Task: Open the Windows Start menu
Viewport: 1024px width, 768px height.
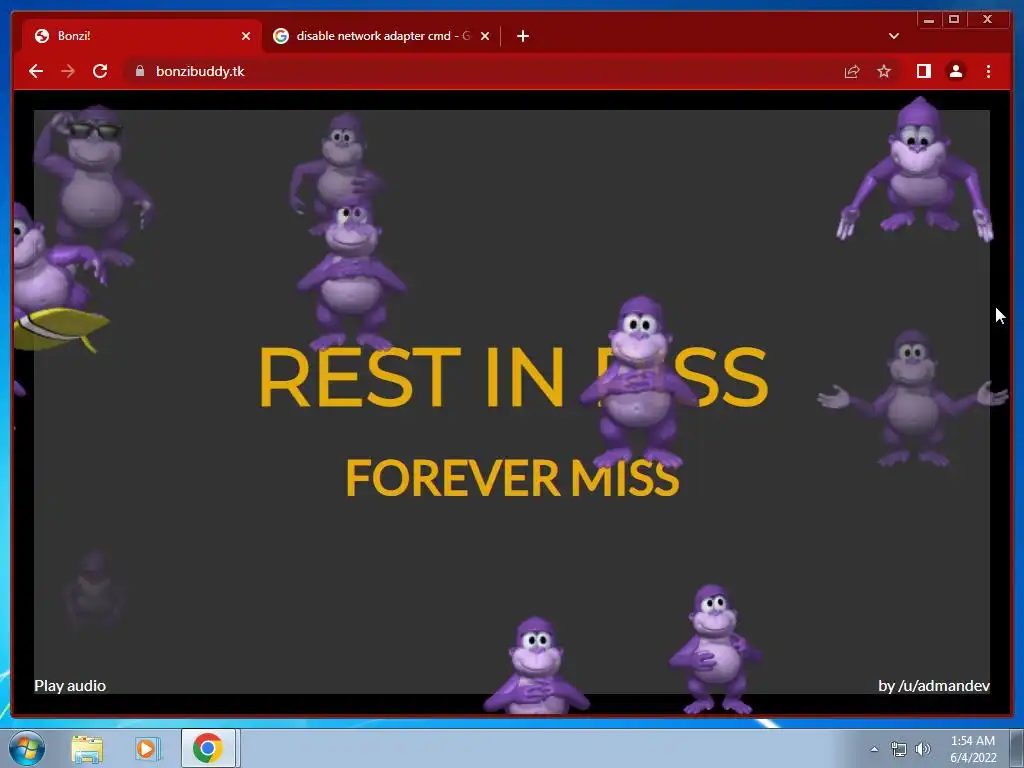Action: pyautogui.click(x=27, y=748)
